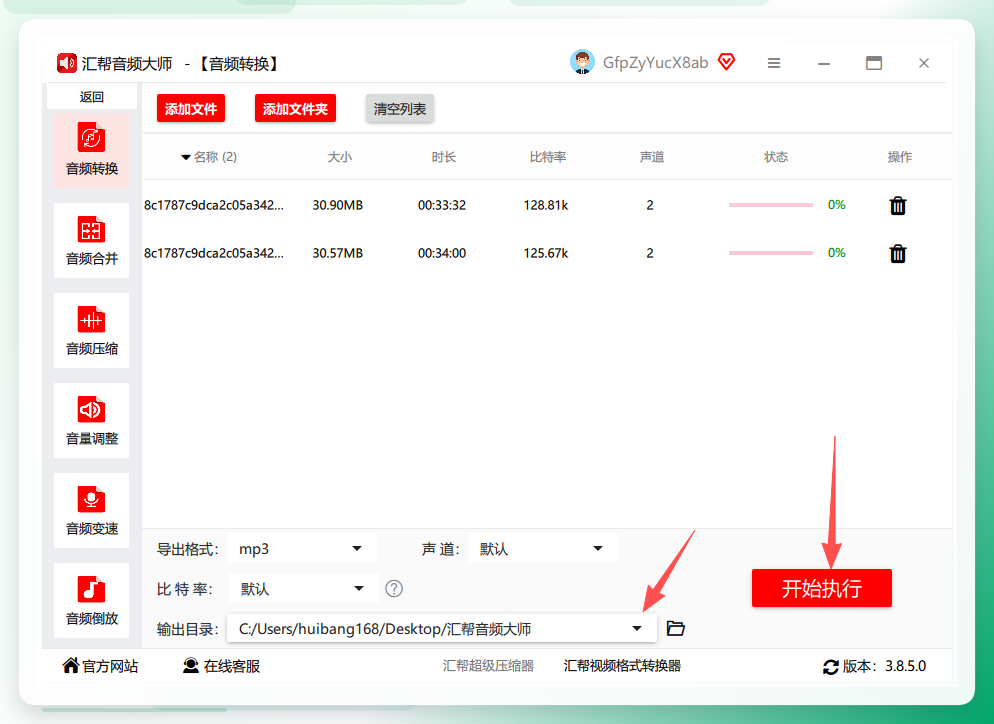Image resolution: width=994 pixels, height=724 pixels.
Task: Close the application window
Action: [924, 63]
